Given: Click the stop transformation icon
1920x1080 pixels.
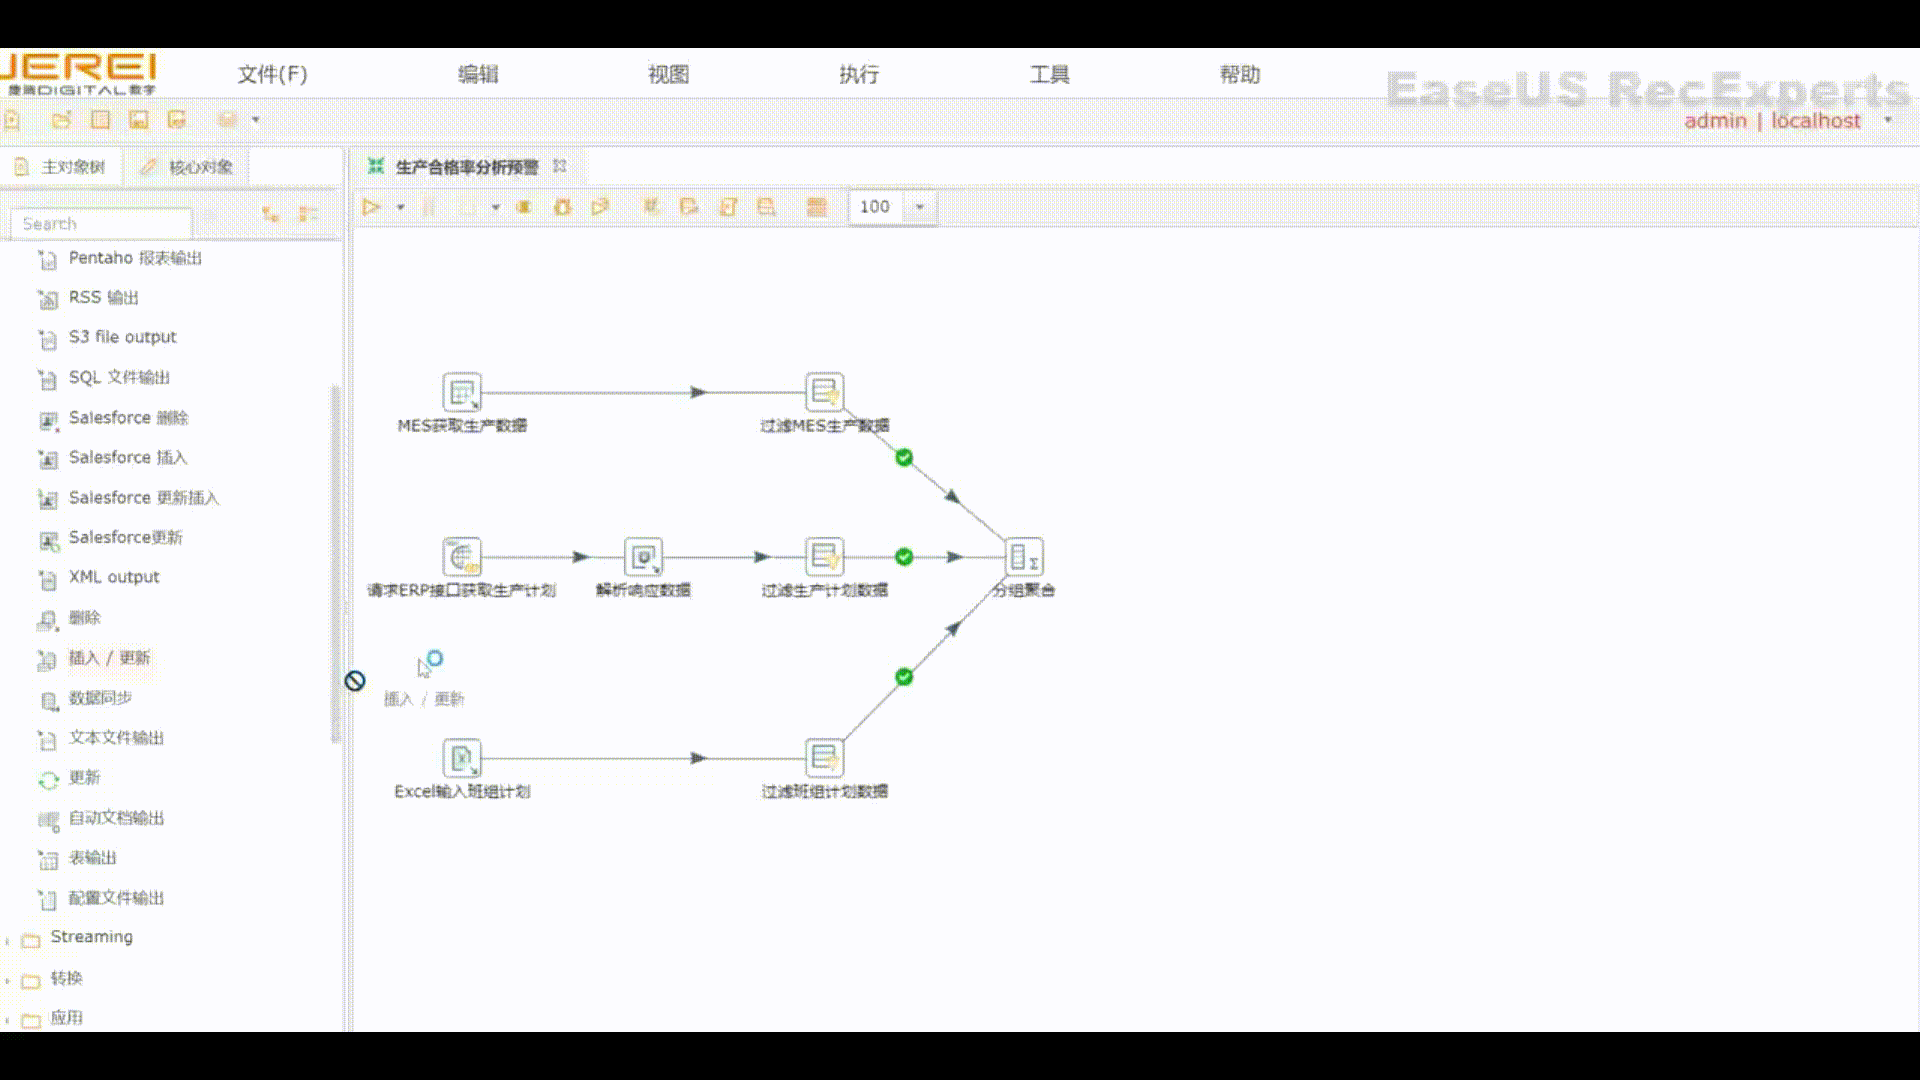Looking at the screenshot, I should (523, 207).
